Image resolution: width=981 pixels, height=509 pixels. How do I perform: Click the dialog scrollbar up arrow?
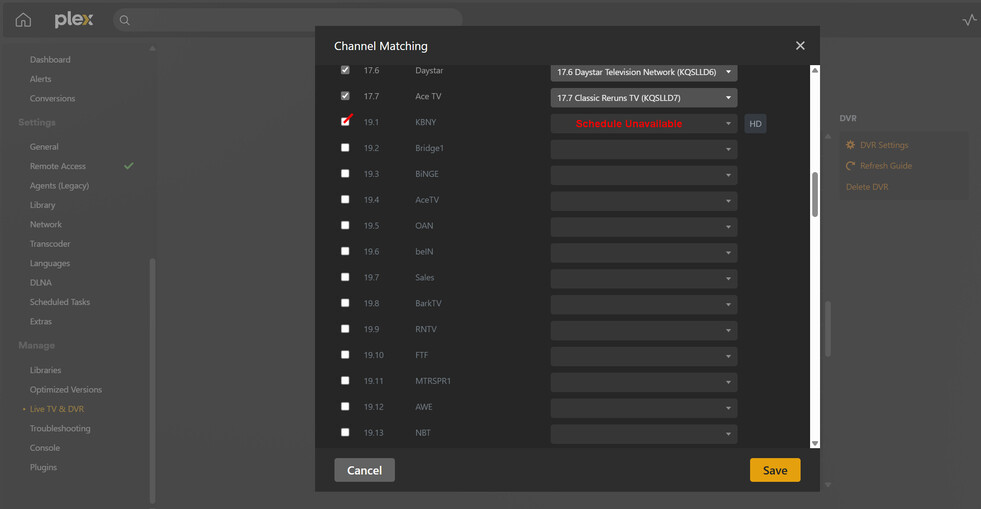[x=815, y=70]
